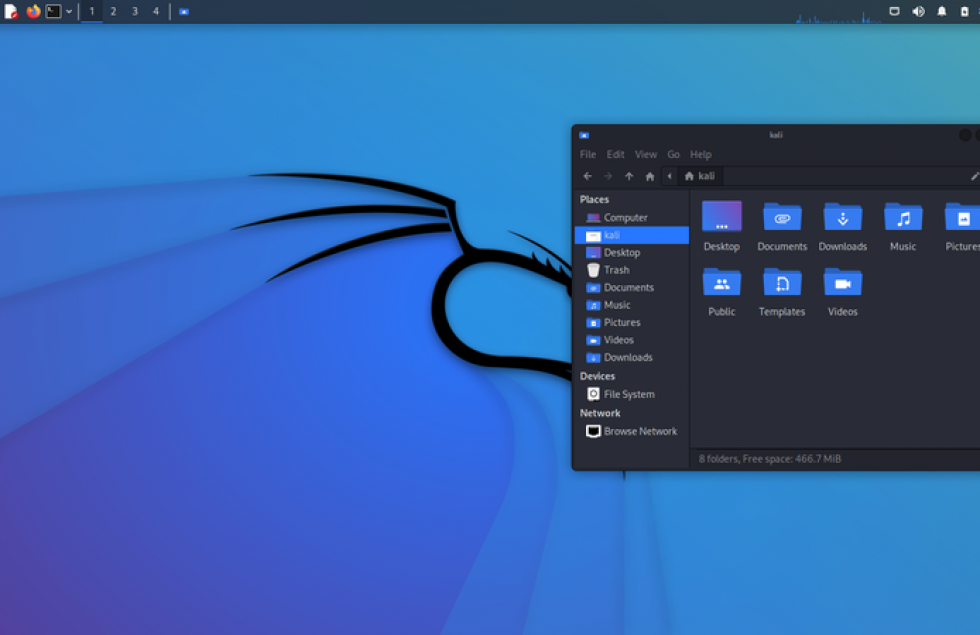
Task: Select Desktop in the Places sidebar
Action: click(631, 252)
